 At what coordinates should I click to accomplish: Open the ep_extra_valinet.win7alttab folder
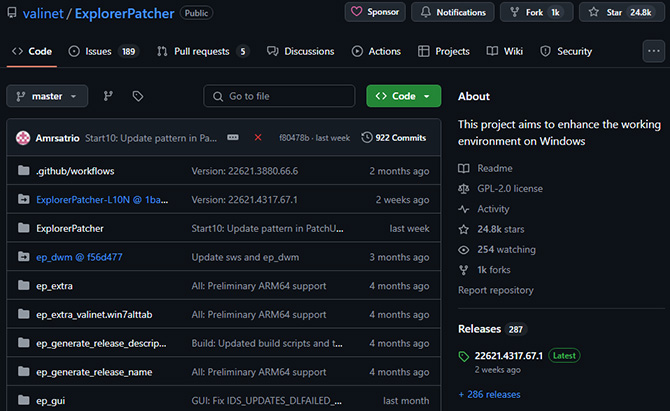(x=94, y=315)
